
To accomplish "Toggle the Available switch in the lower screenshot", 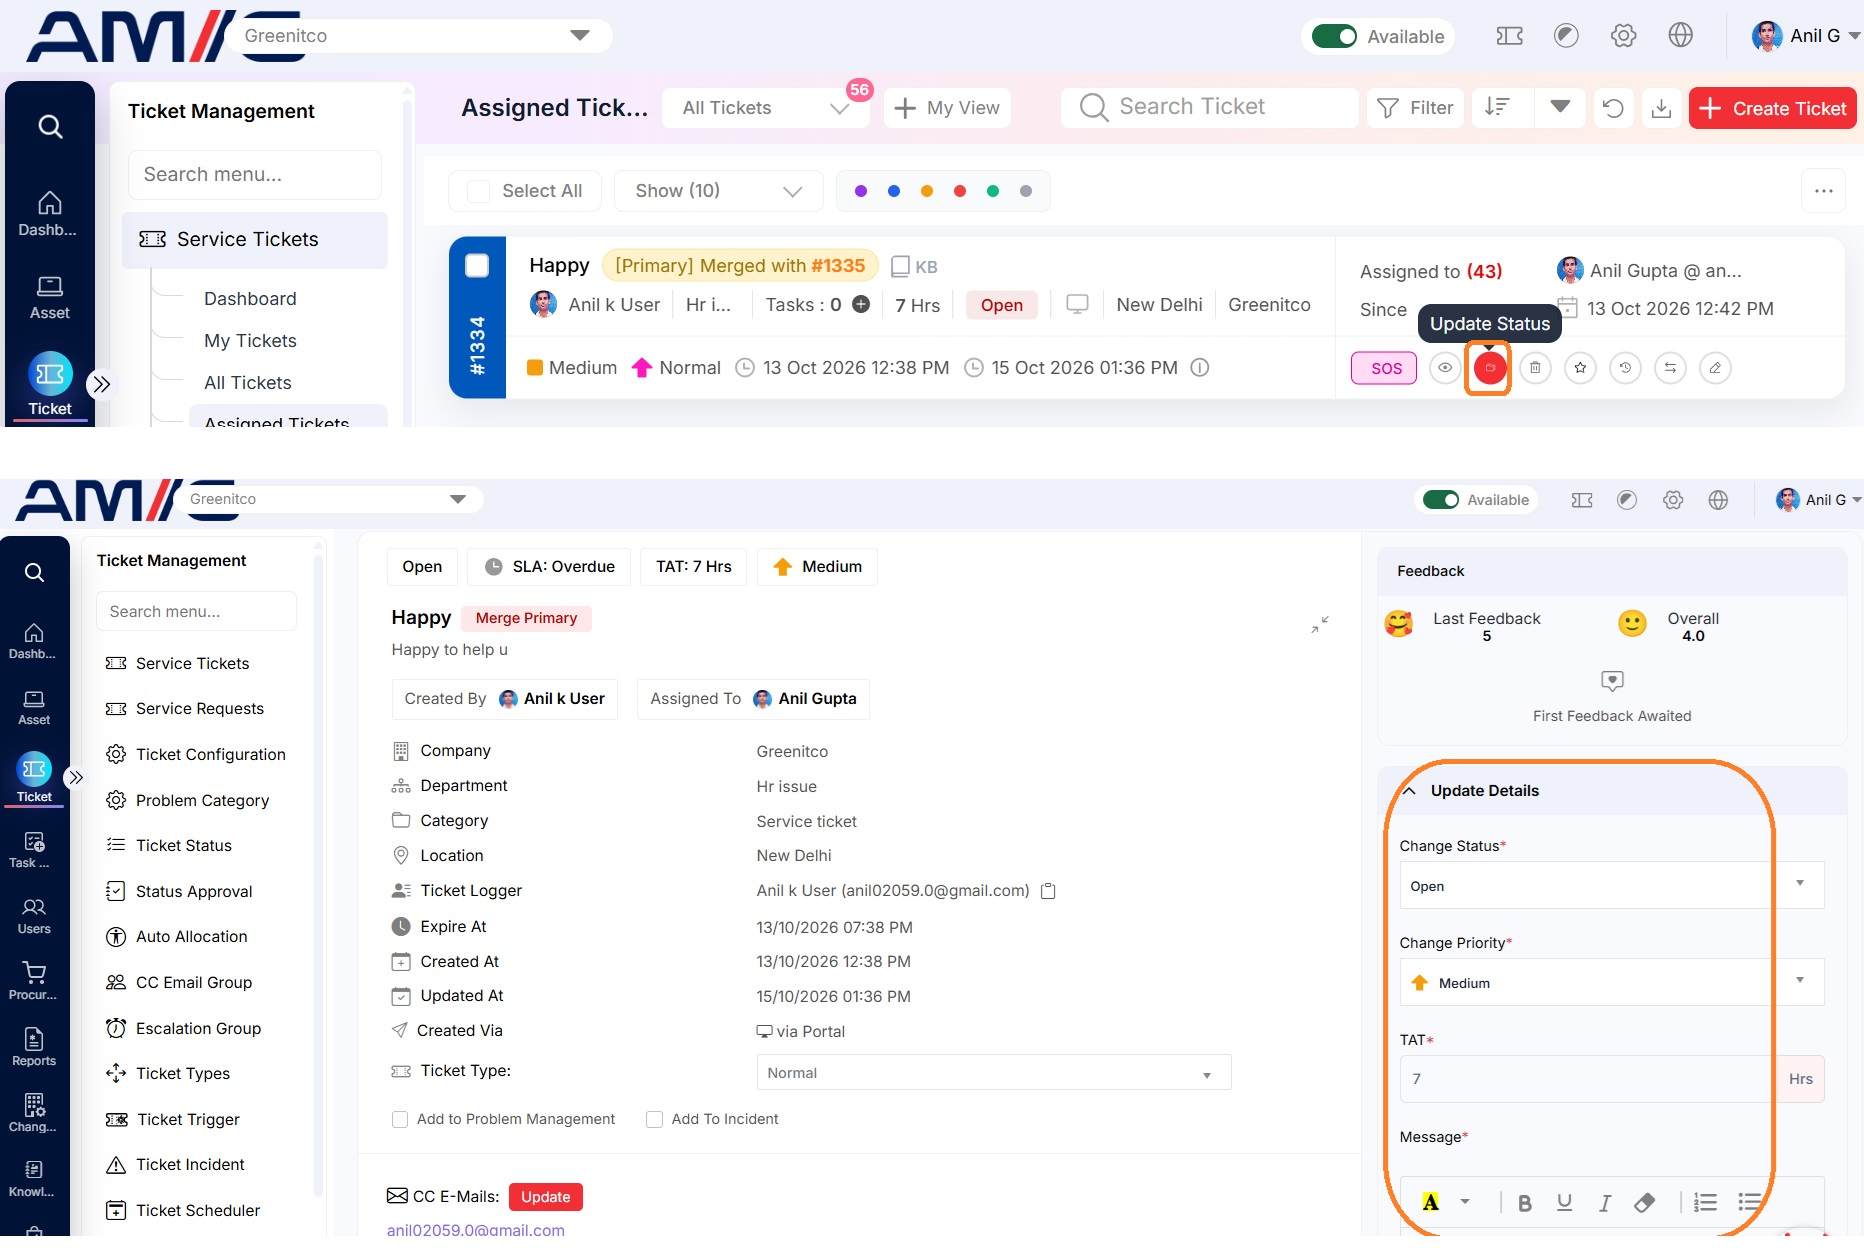I will tap(1440, 500).
